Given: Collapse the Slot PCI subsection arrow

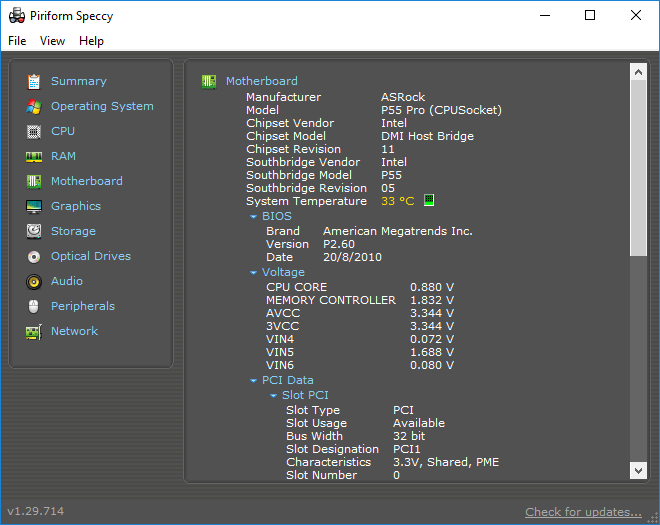Looking at the screenshot, I should [x=274, y=395].
